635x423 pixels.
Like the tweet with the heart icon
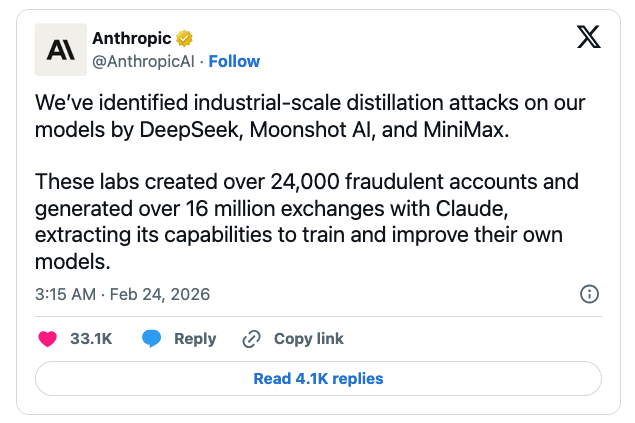coord(47,339)
